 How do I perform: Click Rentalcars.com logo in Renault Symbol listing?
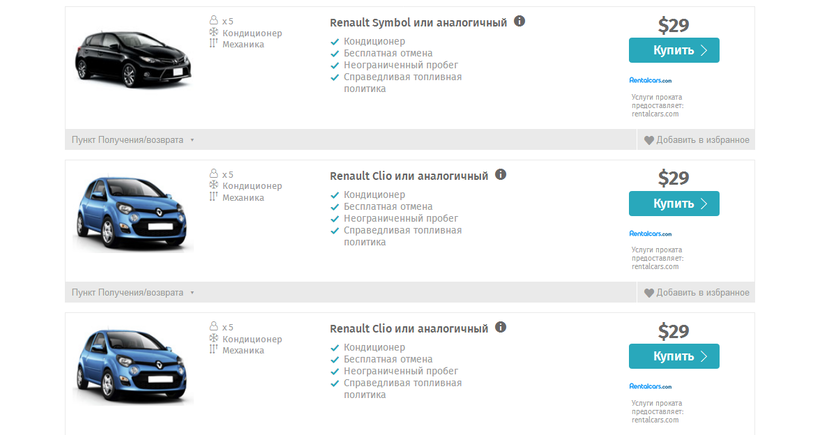[x=650, y=80]
